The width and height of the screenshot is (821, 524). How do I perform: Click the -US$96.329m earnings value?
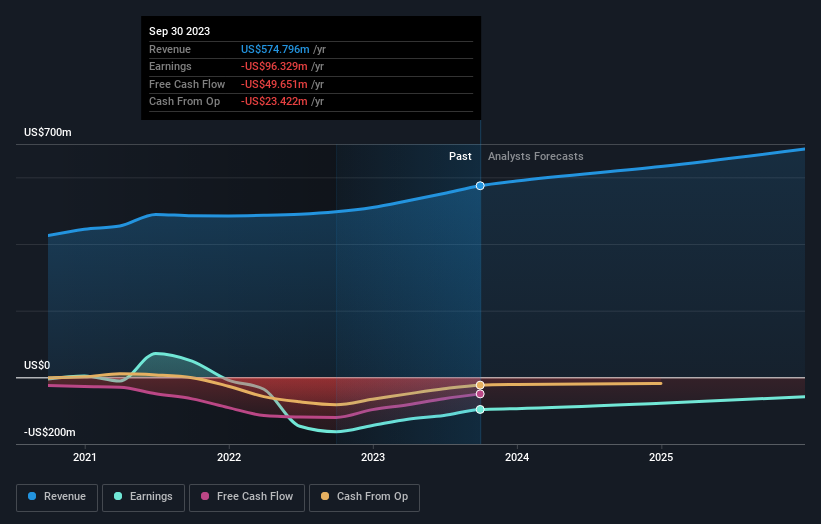274,66
